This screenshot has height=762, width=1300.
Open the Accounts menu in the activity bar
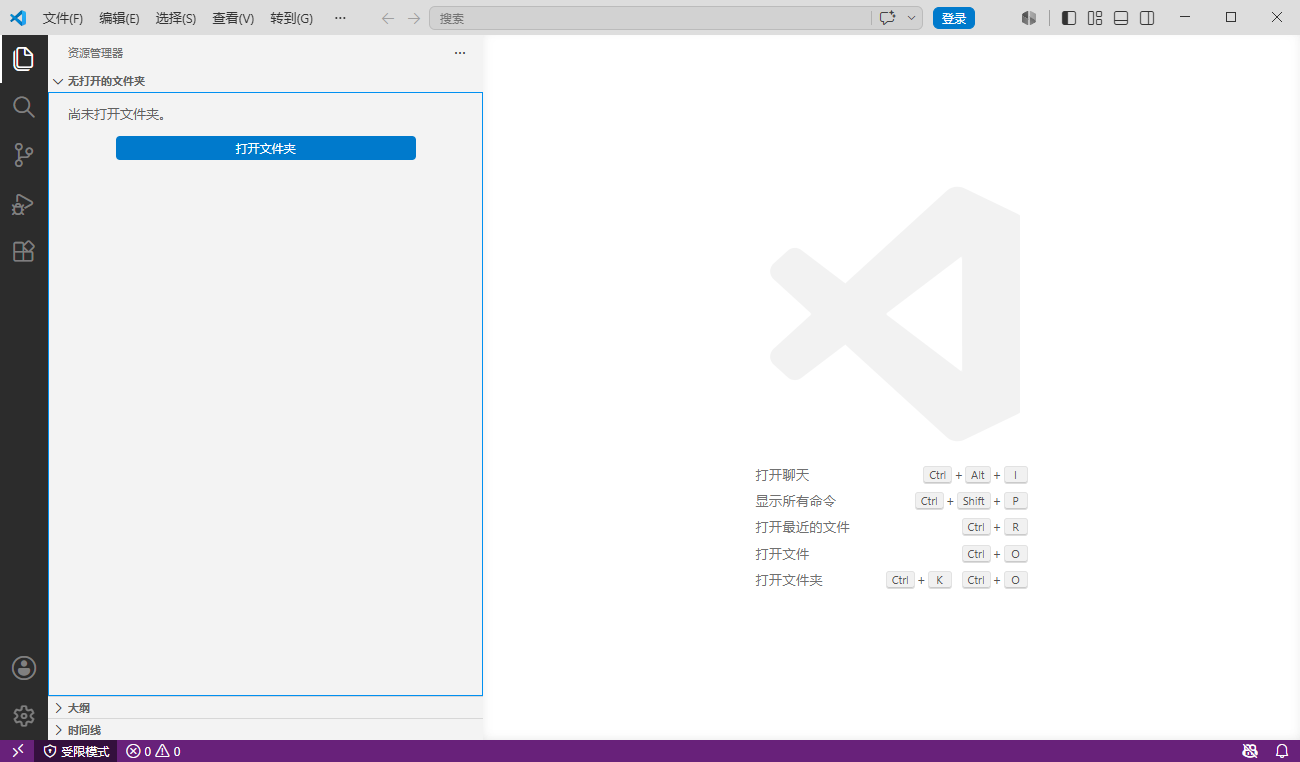coord(23,668)
